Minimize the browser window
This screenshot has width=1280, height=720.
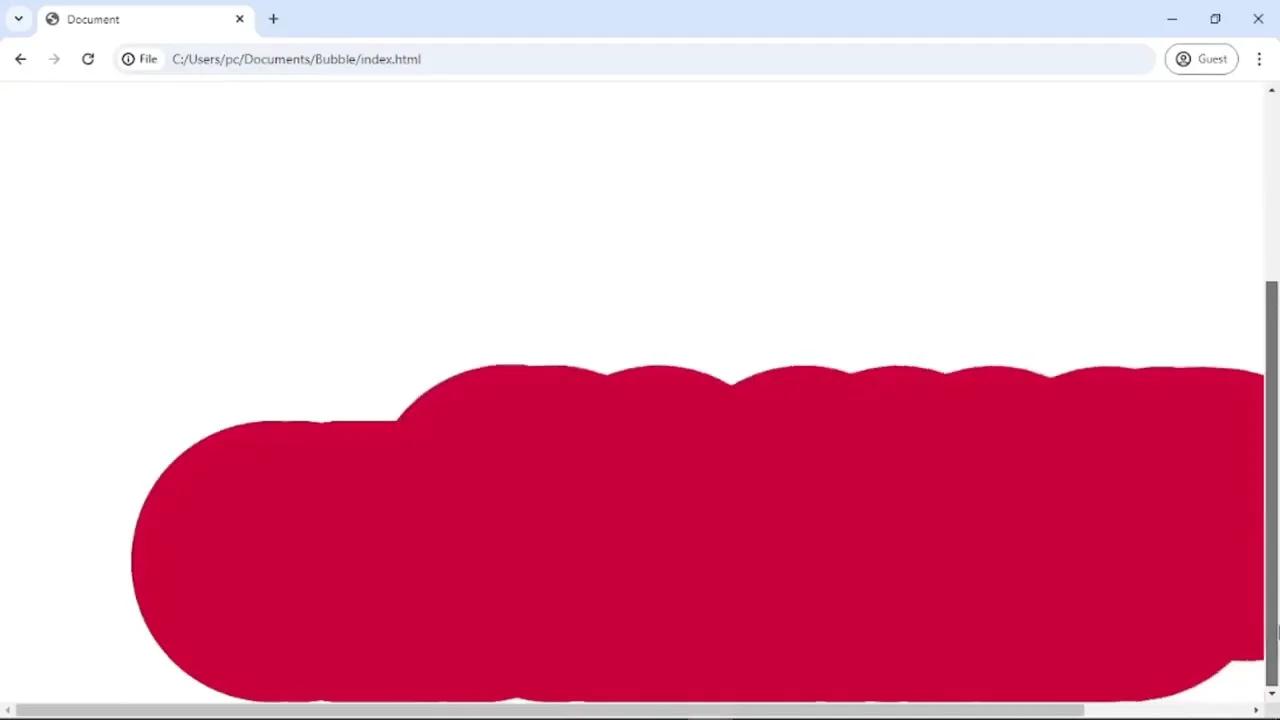[x=1172, y=19]
